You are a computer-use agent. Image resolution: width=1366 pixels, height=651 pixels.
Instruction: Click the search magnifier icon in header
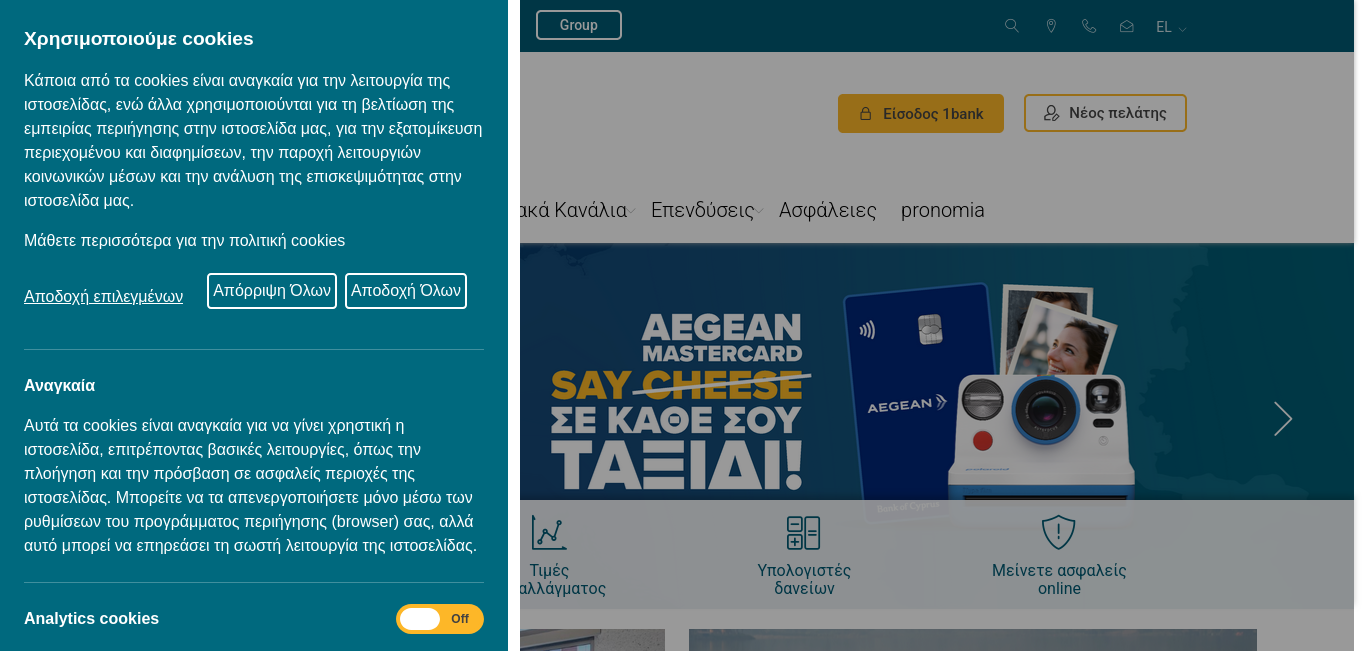(x=1012, y=26)
